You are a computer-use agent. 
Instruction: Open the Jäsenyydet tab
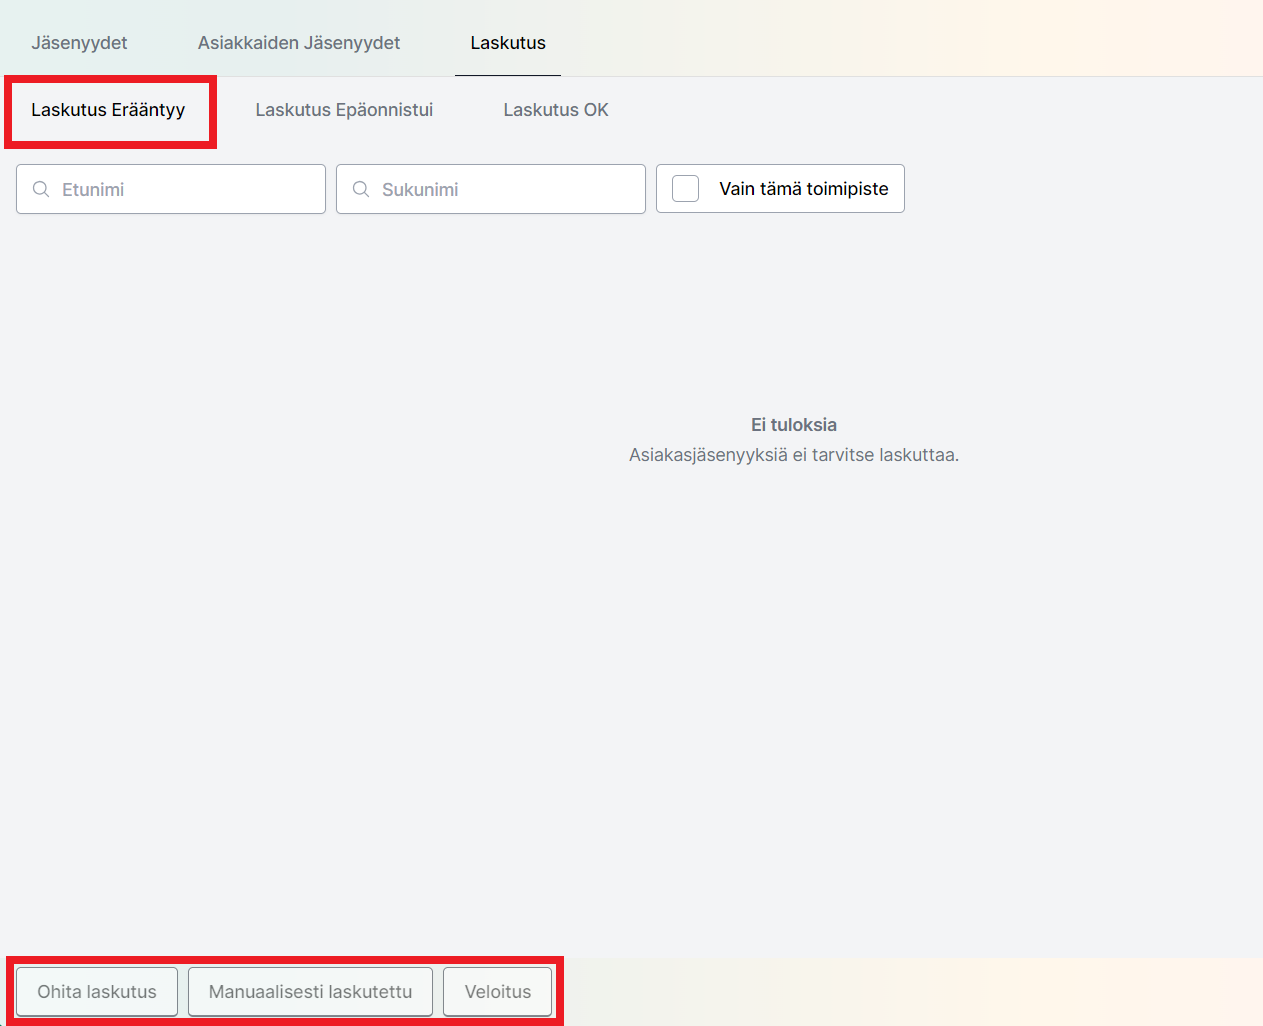(79, 43)
